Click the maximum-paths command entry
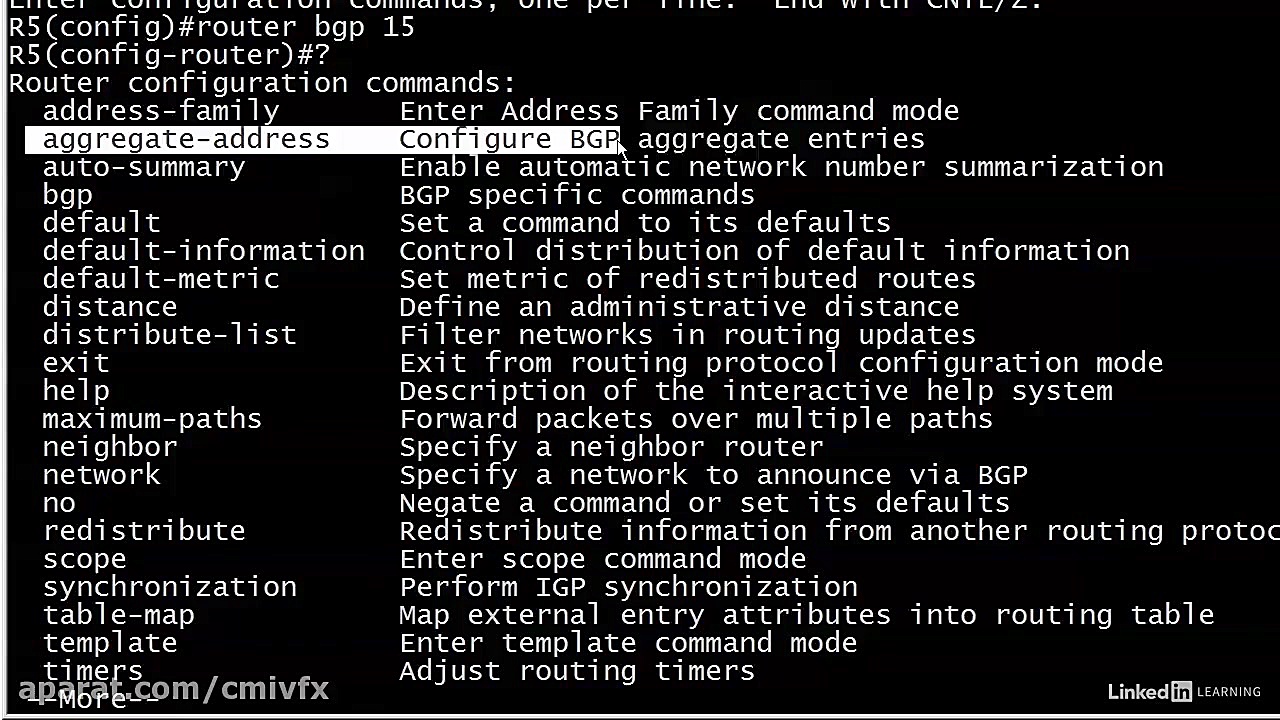The image size is (1280, 720). (x=152, y=419)
